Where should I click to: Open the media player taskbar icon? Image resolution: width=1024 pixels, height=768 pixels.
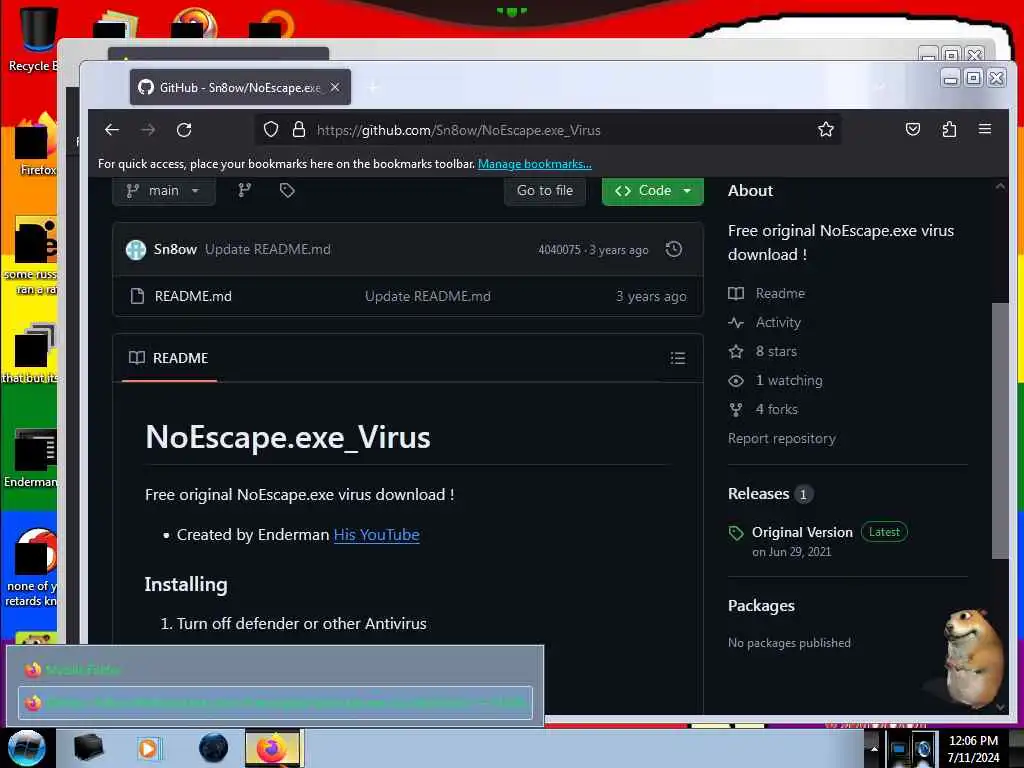tap(149, 748)
